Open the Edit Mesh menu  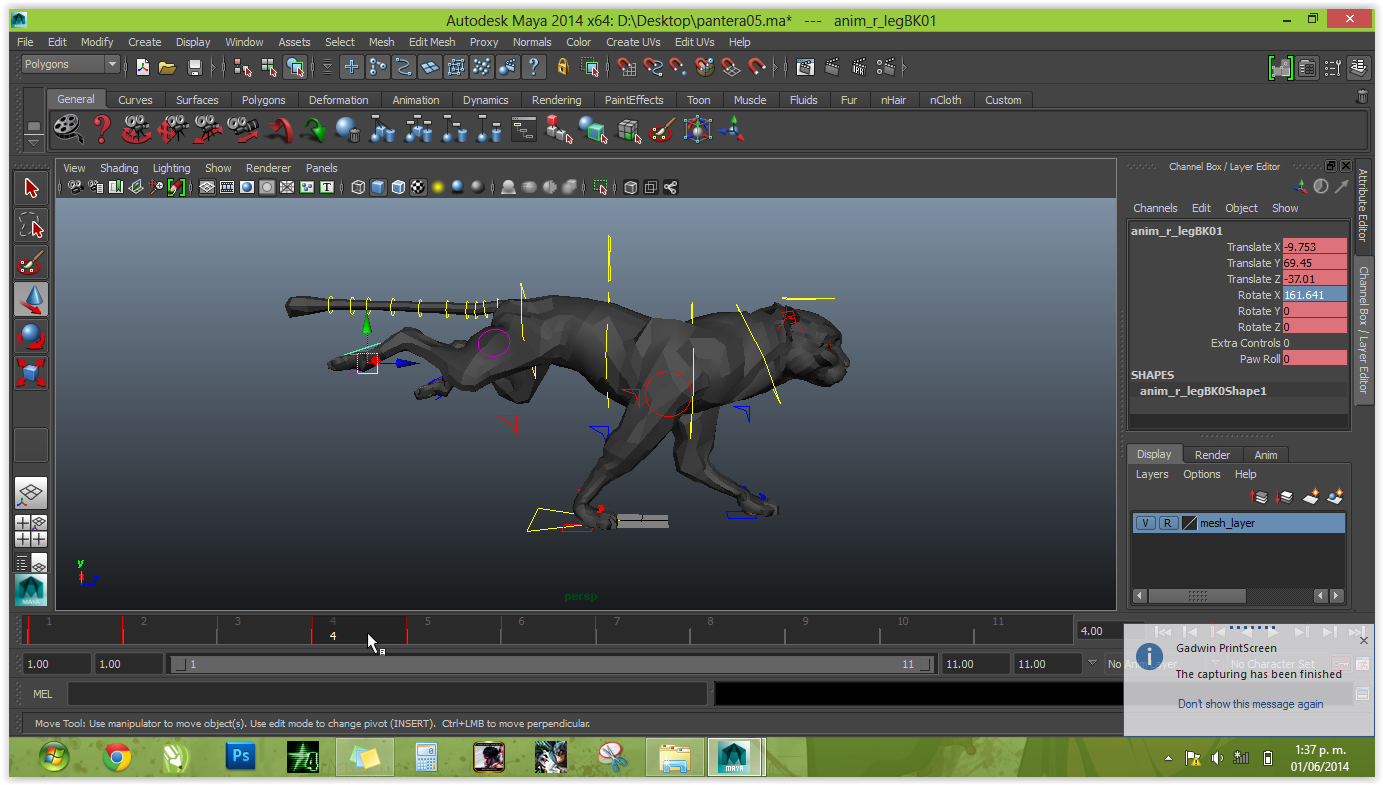click(431, 42)
